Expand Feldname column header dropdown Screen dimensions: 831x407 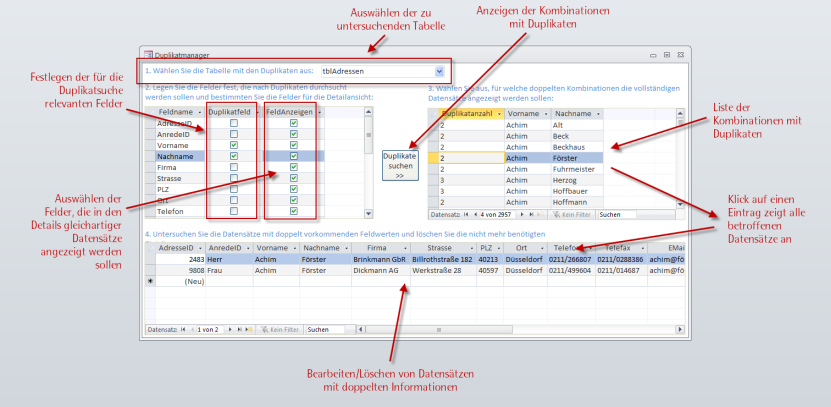pos(199,112)
